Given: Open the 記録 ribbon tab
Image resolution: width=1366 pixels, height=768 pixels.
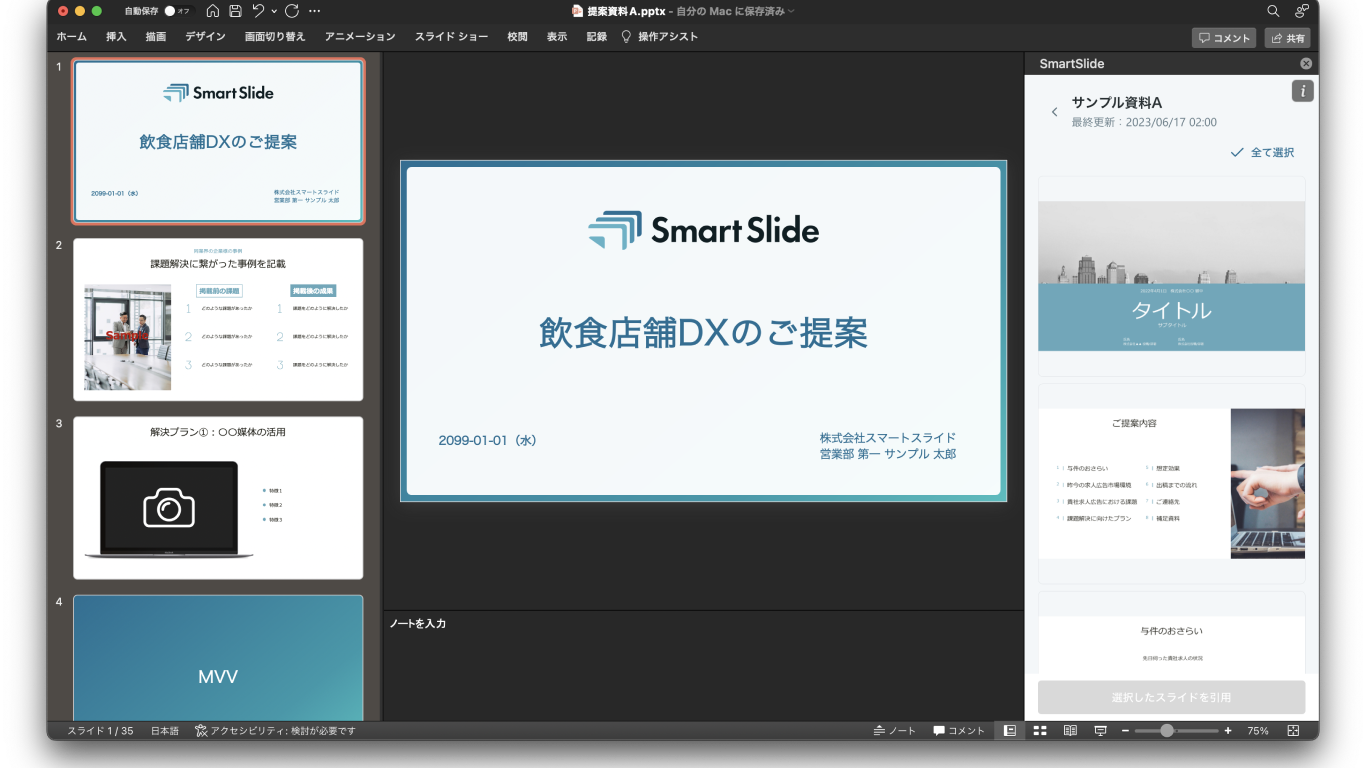Looking at the screenshot, I should pyautogui.click(x=597, y=37).
